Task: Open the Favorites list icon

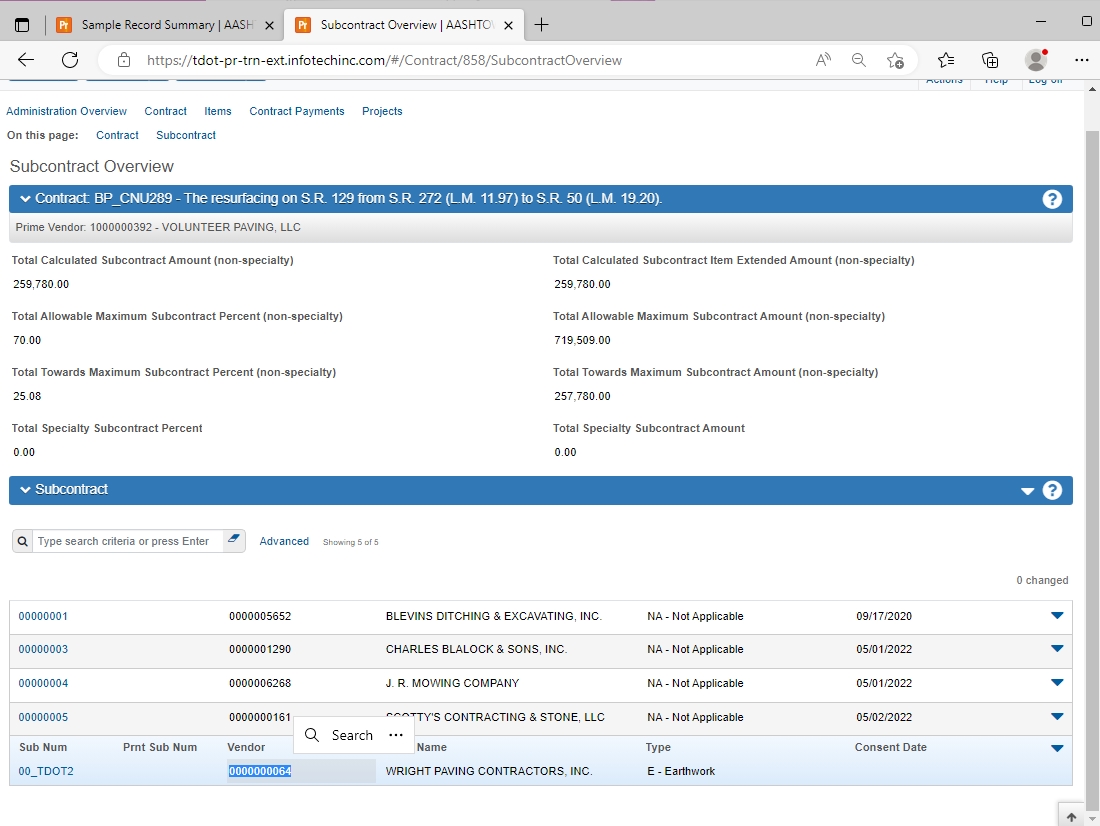Action: coord(946,60)
